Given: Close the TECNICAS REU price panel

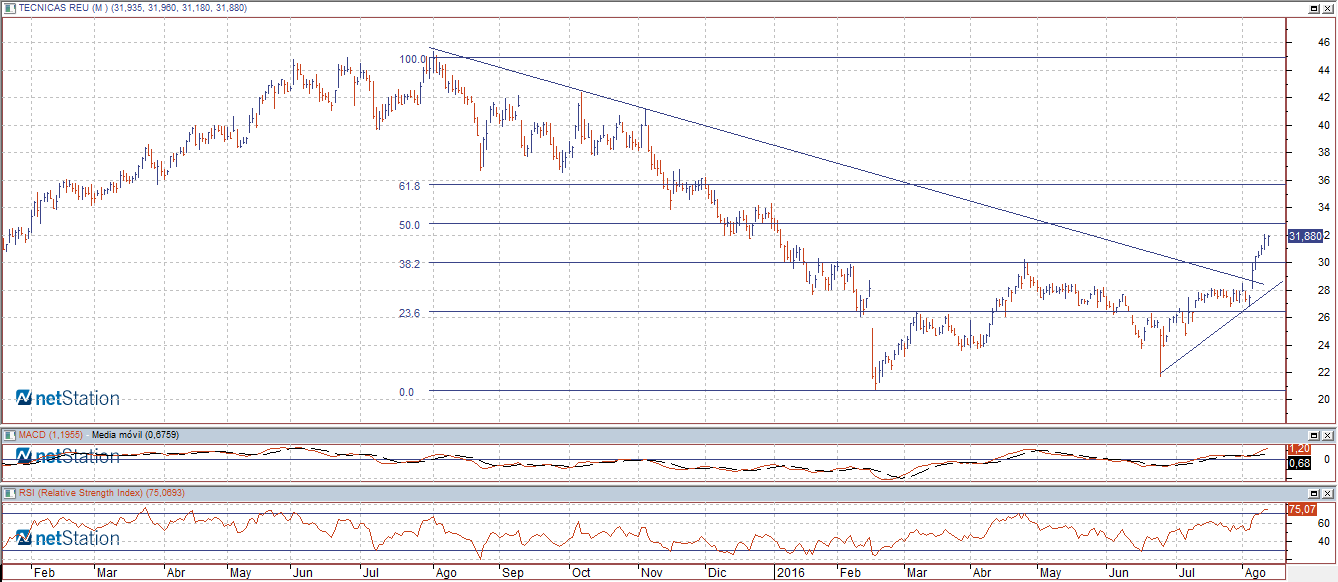Looking at the screenshot, I should [x=1328, y=8].
